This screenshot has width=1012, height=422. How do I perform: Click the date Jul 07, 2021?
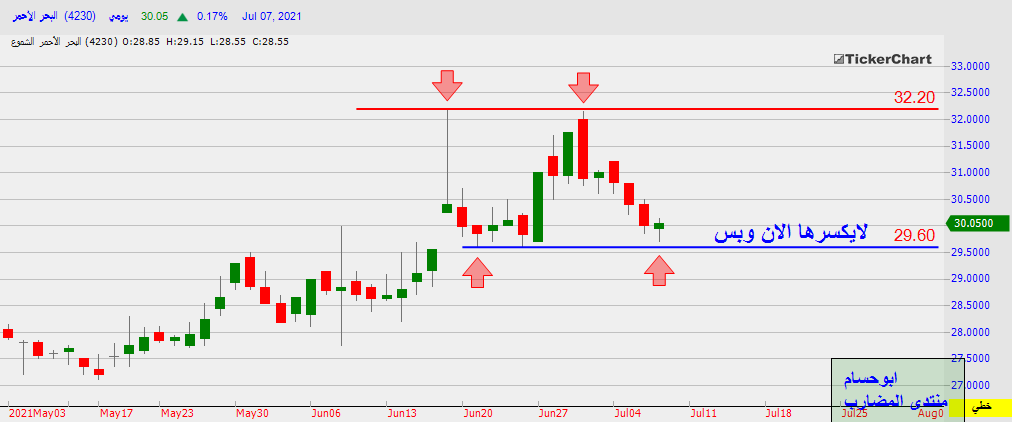[272, 17]
